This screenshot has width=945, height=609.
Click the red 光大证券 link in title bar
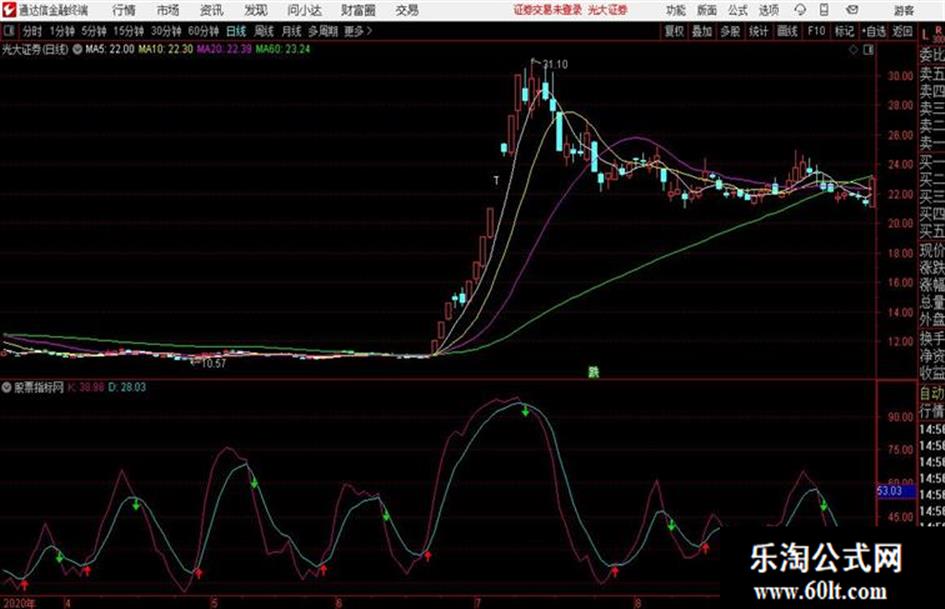608,10
